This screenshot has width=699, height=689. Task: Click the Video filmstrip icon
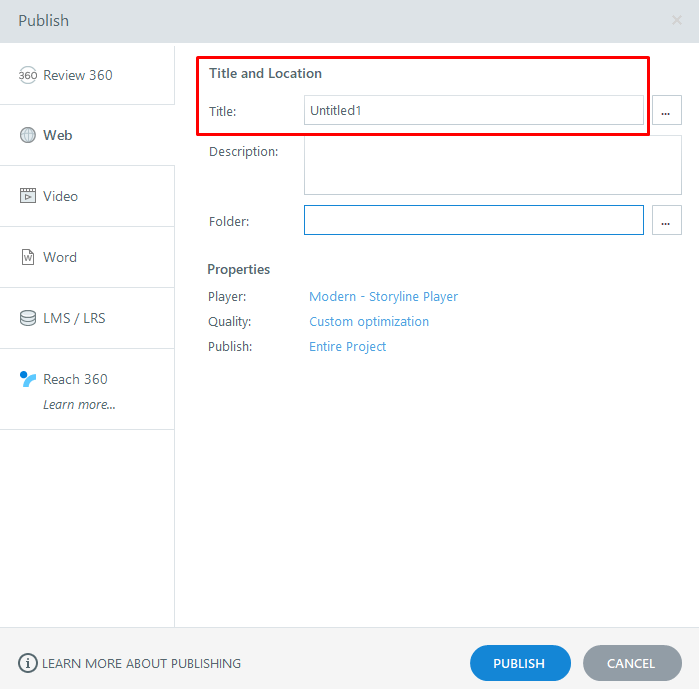[28, 196]
